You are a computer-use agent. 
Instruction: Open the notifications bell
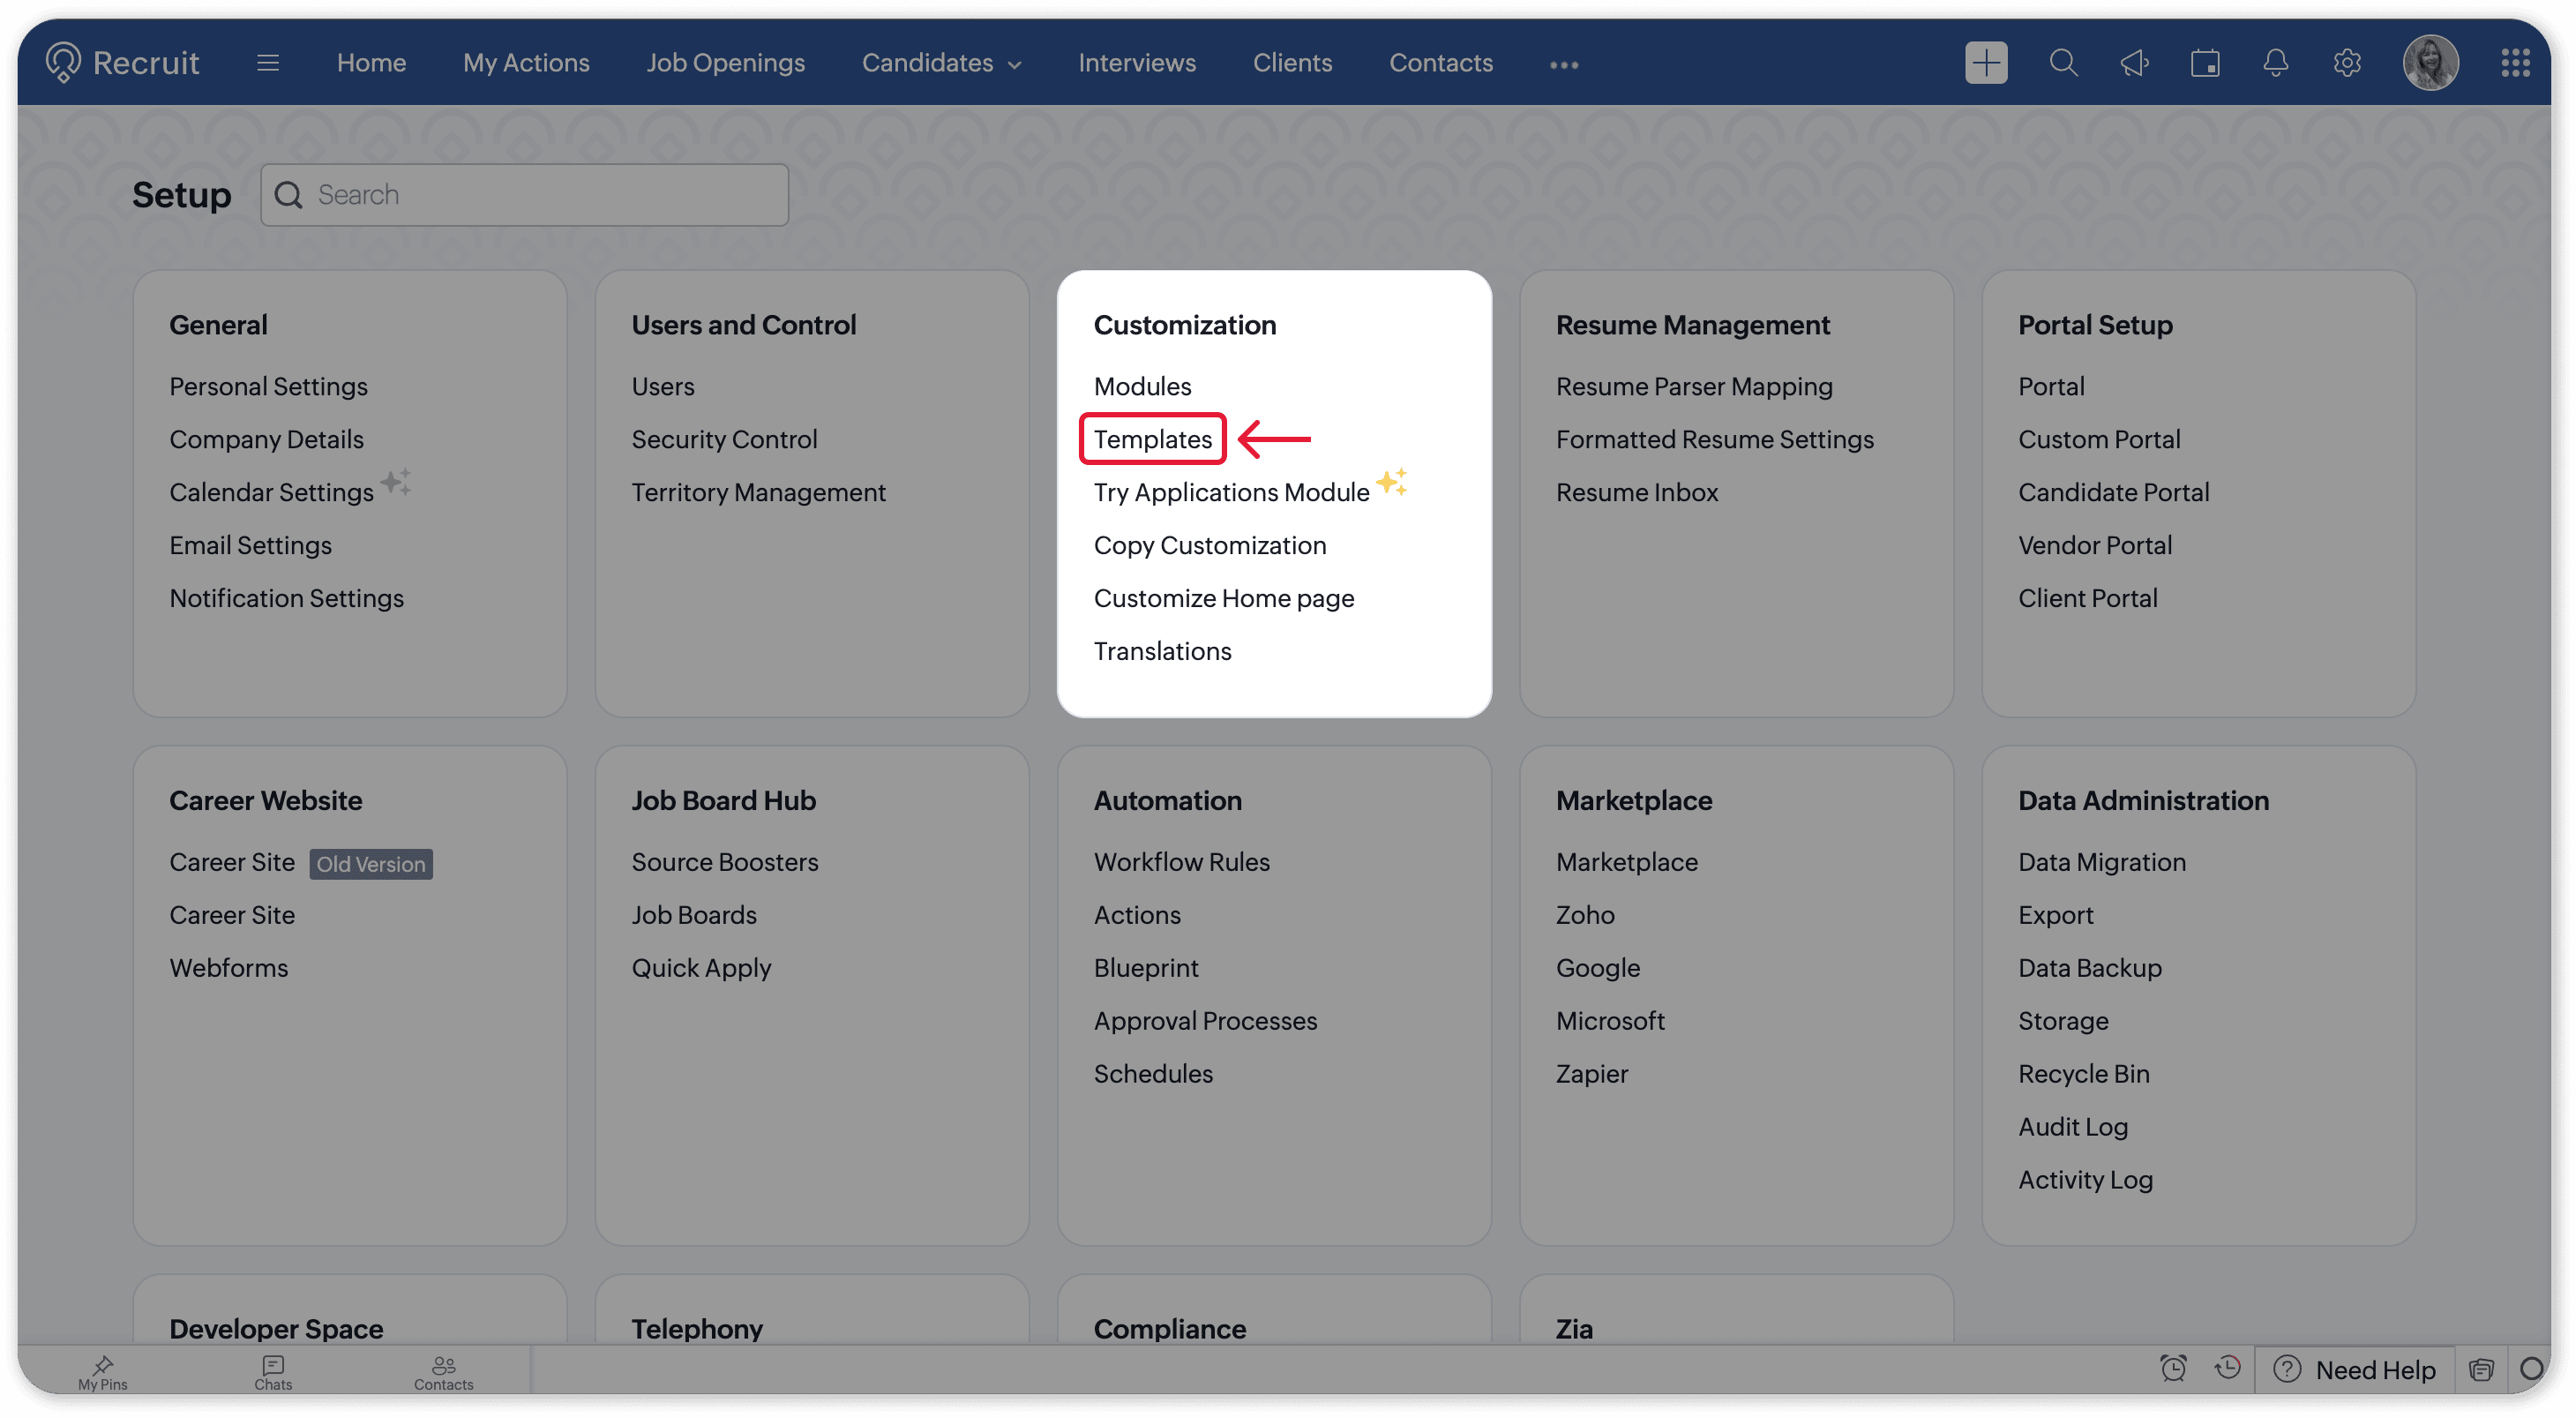[2276, 63]
